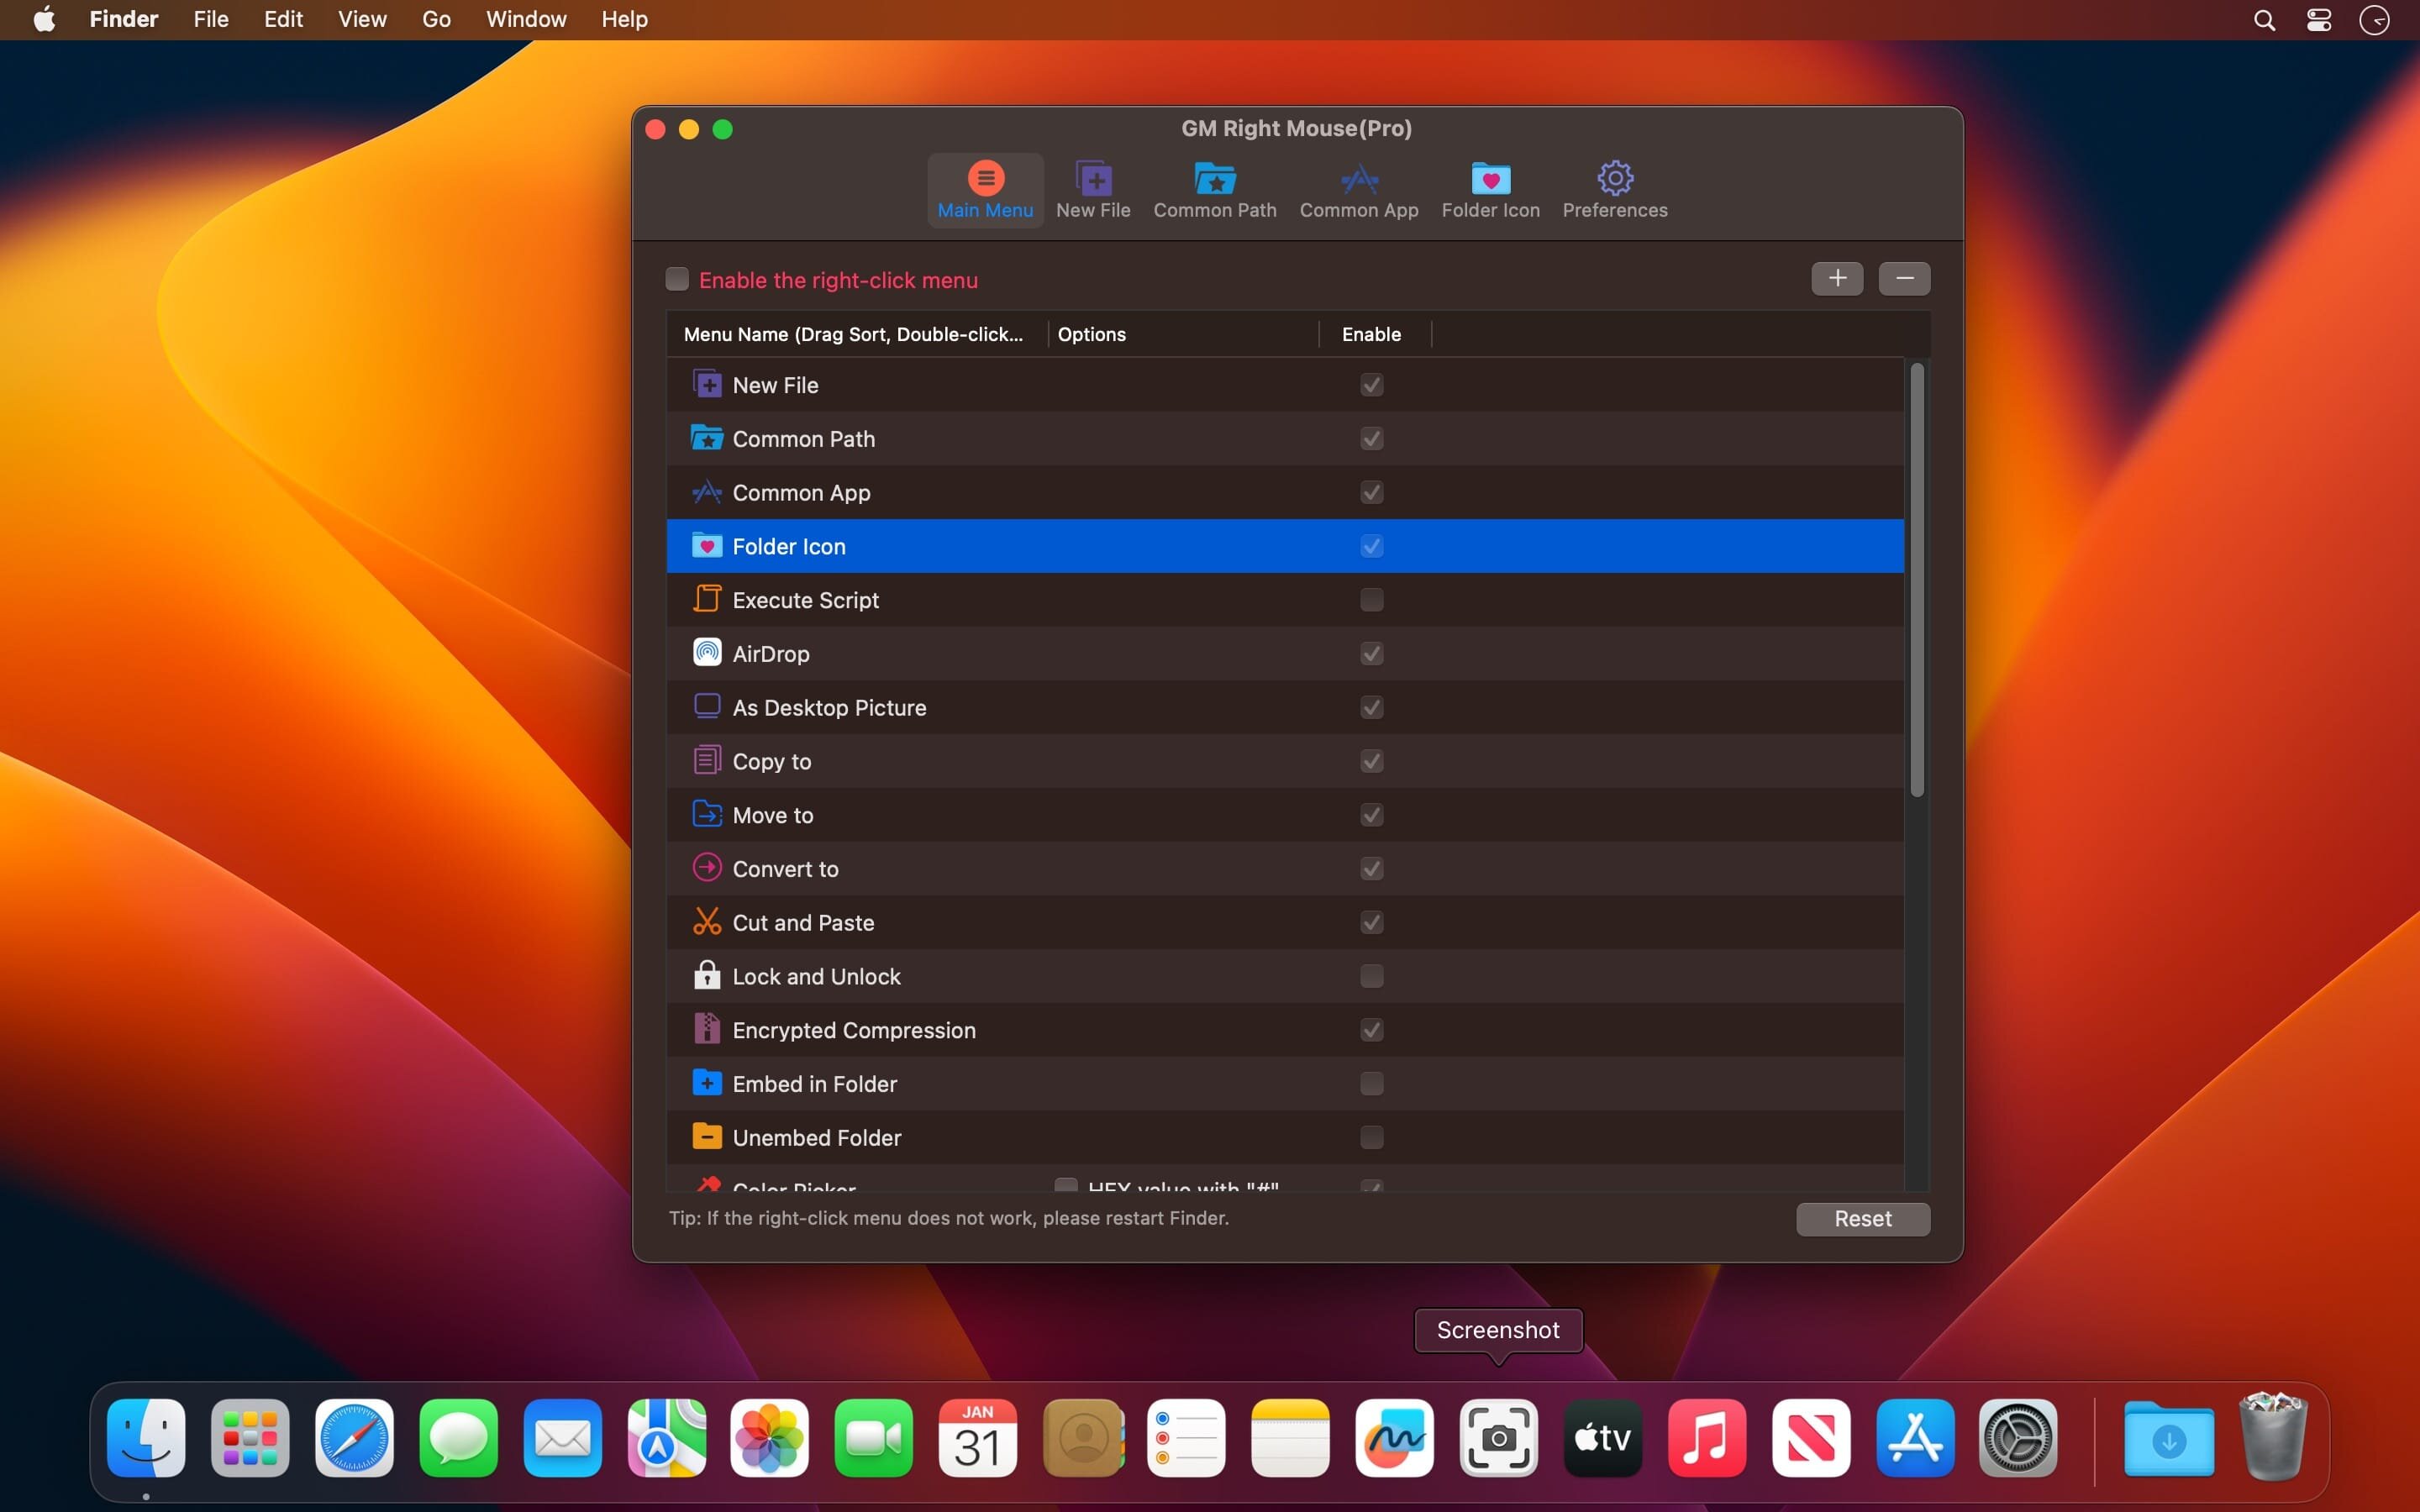Click the Reset button
The image size is (2420, 1512).
1861,1219
